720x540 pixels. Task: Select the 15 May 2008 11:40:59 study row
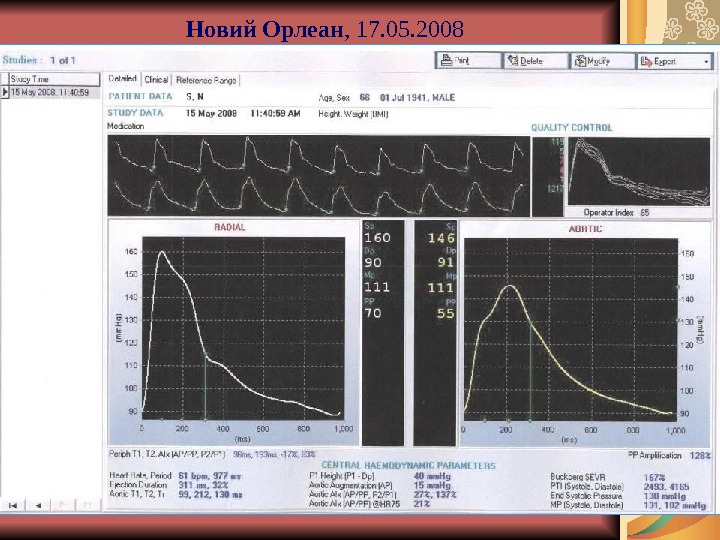tap(54, 92)
